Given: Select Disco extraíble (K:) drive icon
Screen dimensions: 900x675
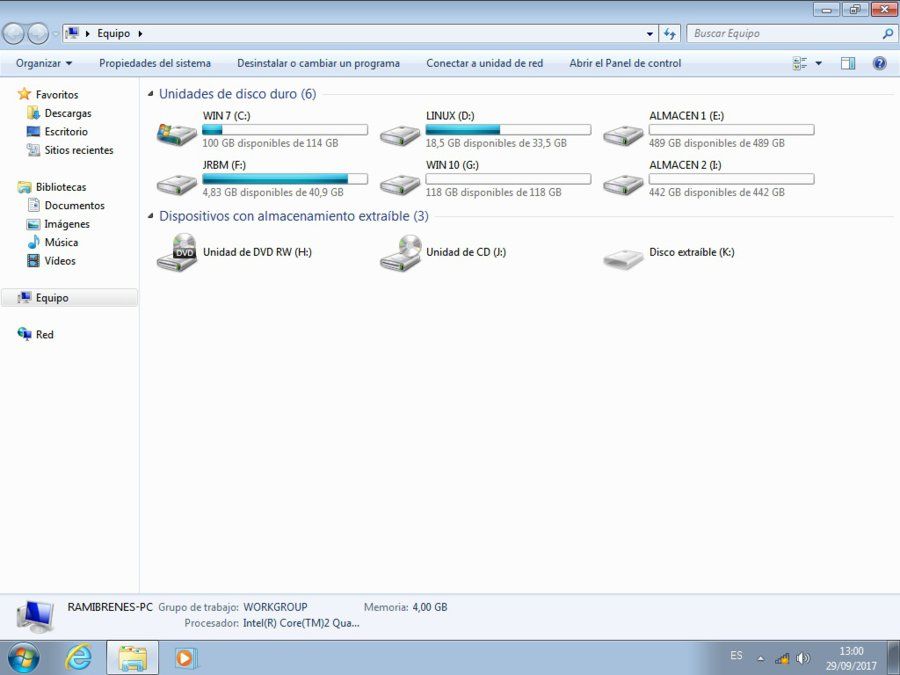Looking at the screenshot, I should [x=623, y=258].
